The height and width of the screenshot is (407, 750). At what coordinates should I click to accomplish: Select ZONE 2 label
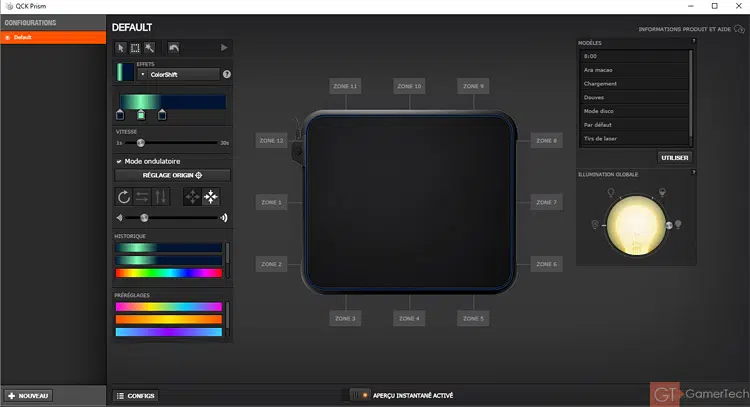click(271, 264)
